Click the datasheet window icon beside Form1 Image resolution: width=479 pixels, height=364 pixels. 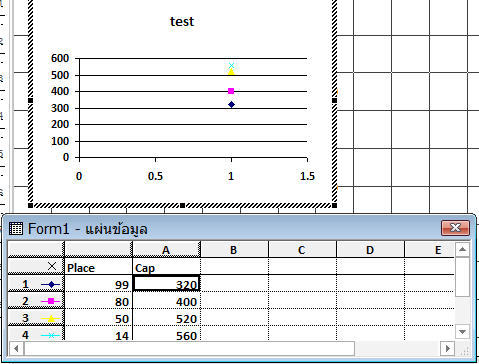coord(16,229)
